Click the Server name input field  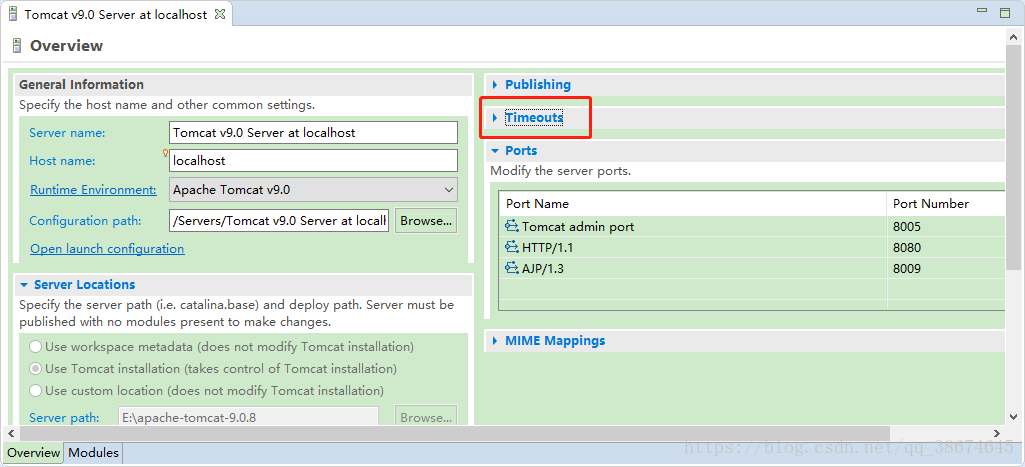coord(313,132)
